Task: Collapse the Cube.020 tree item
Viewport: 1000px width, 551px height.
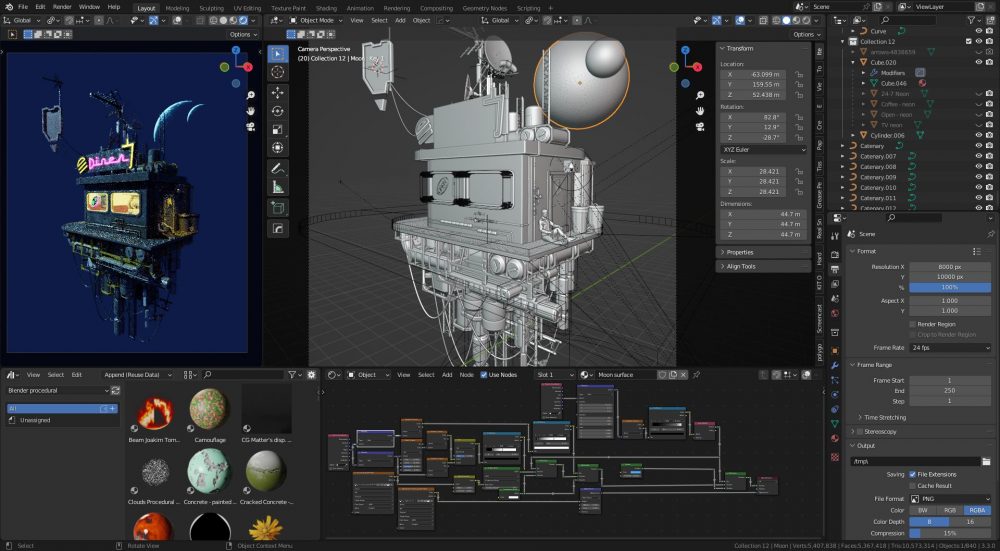Action: click(853, 62)
